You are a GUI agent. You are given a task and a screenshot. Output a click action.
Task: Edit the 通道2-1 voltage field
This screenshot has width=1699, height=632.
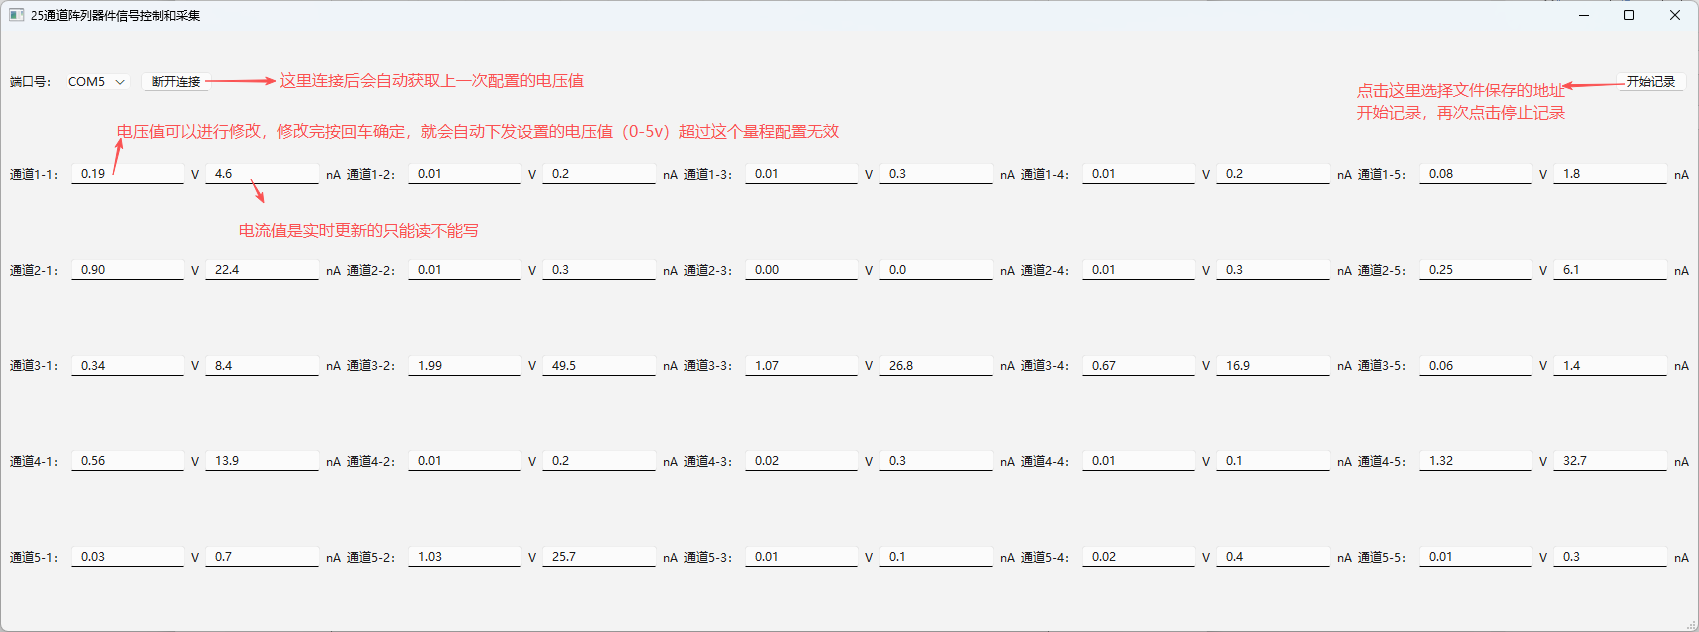point(127,270)
